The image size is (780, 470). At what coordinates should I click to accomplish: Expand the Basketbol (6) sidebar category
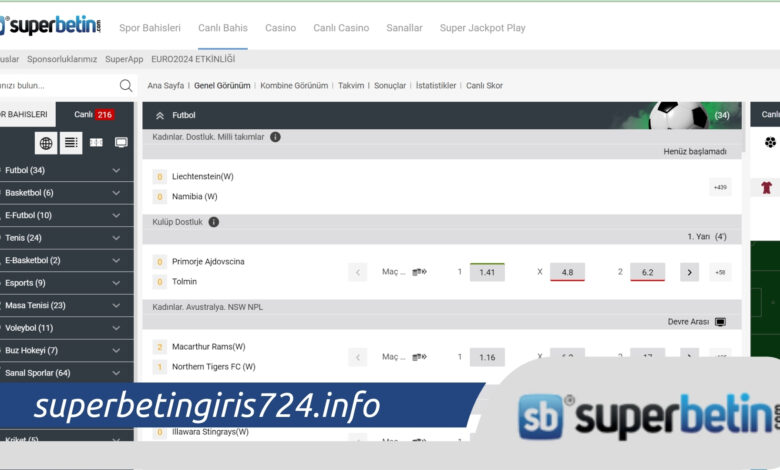(x=116, y=192)
